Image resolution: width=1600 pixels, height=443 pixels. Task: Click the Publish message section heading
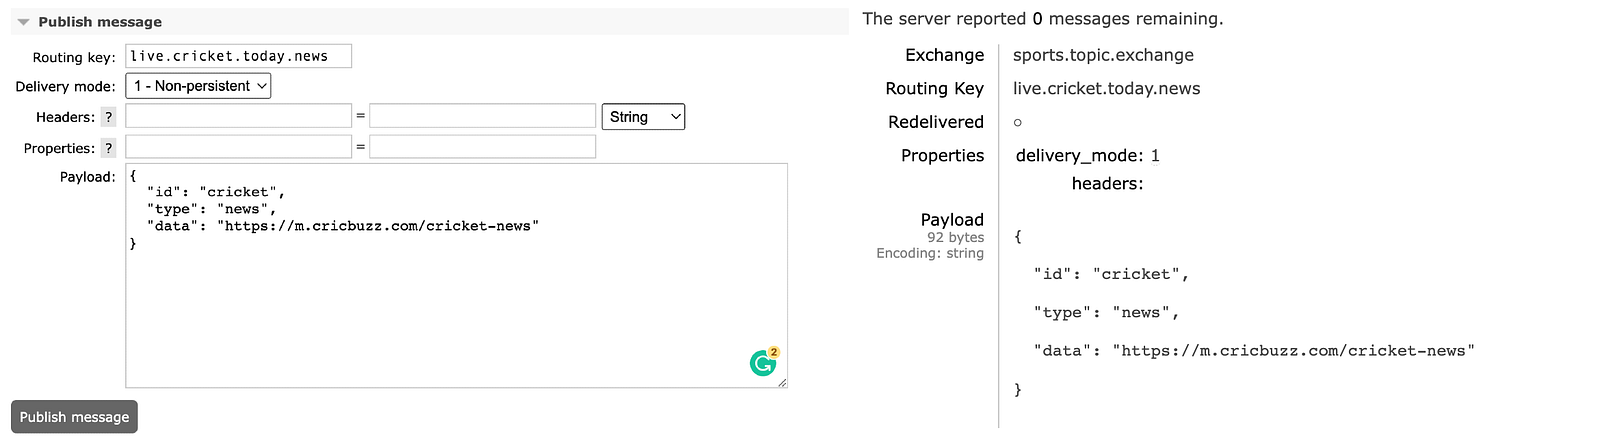(100, 22)
